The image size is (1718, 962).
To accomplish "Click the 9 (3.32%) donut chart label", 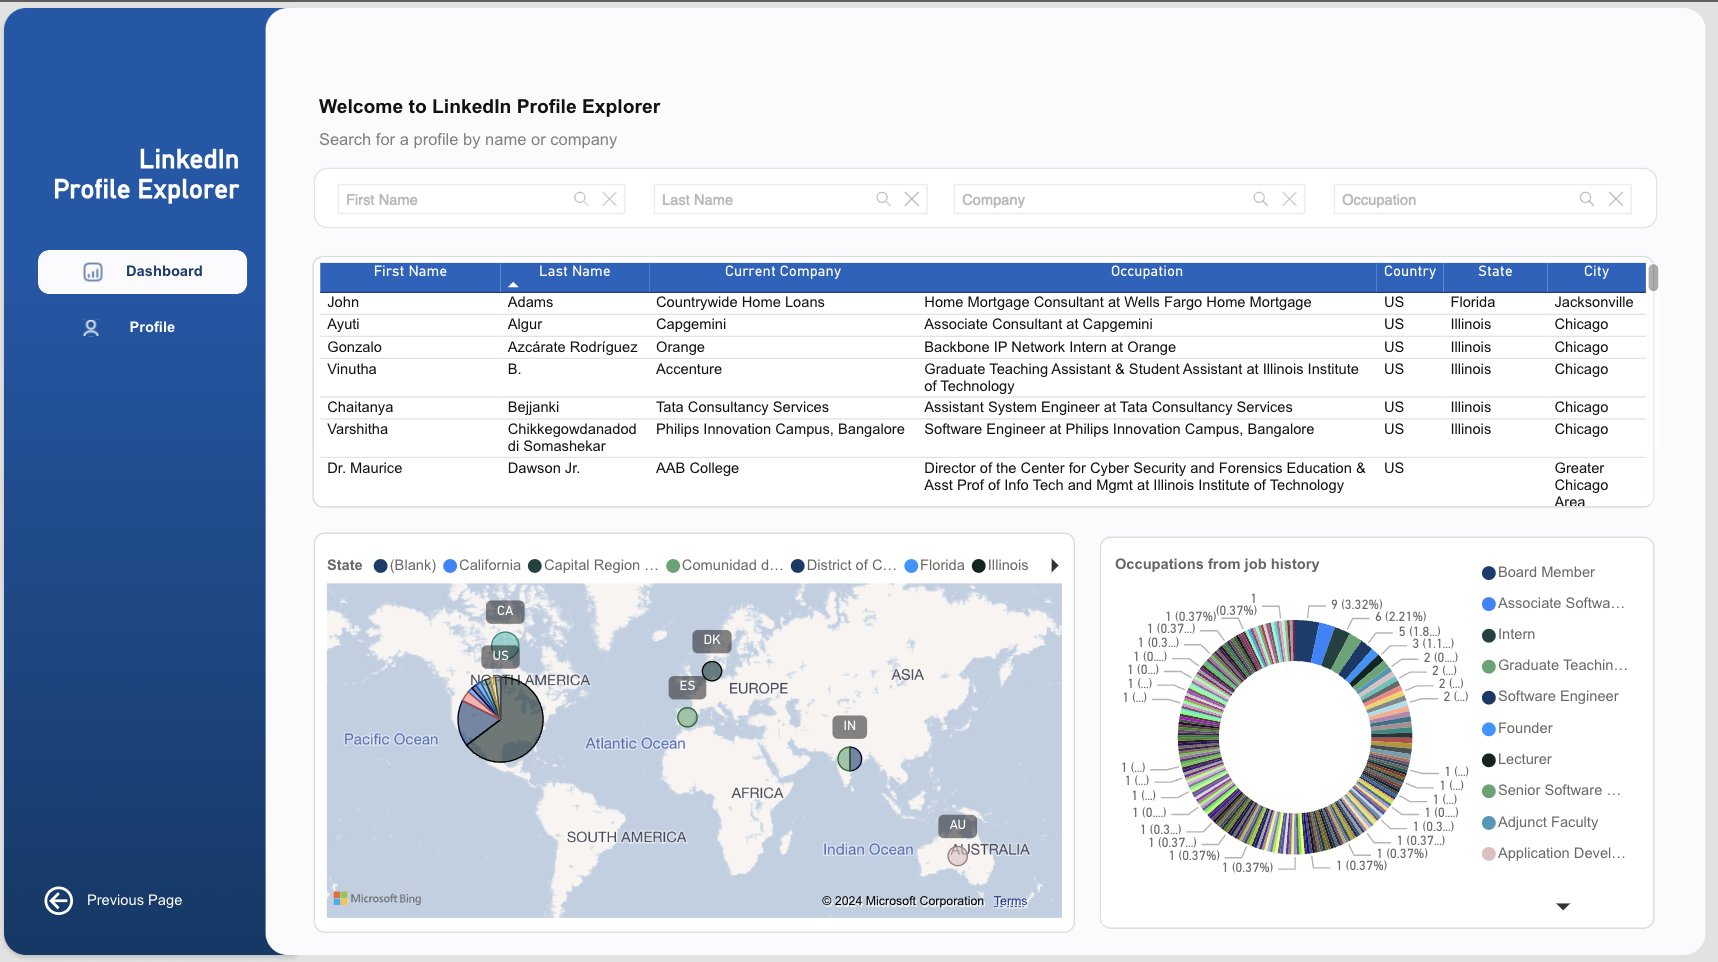I will (x=1356, y=605).
